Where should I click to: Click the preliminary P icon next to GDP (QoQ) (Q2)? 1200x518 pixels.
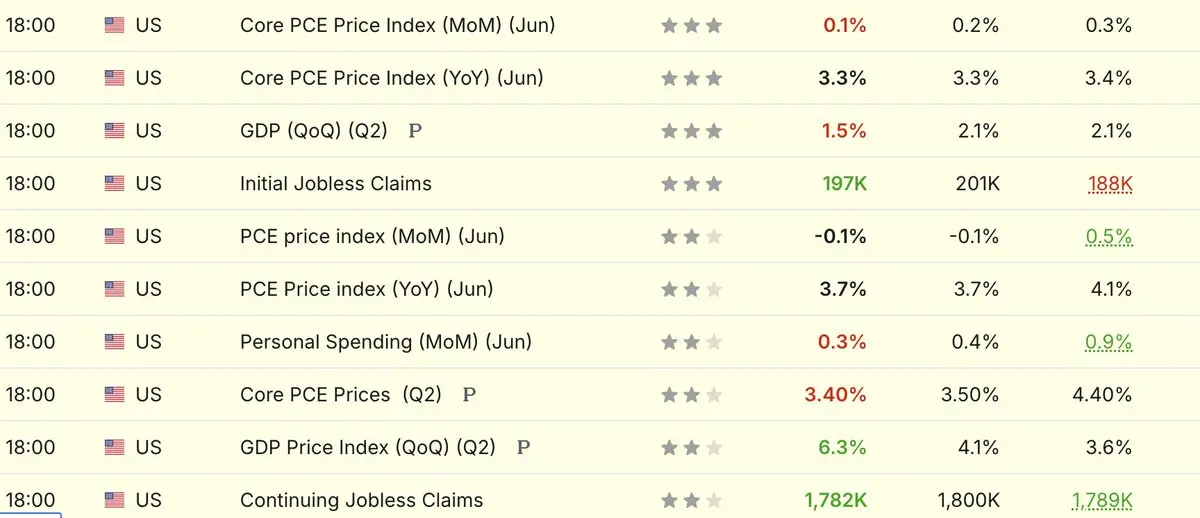tap(416, 131)
